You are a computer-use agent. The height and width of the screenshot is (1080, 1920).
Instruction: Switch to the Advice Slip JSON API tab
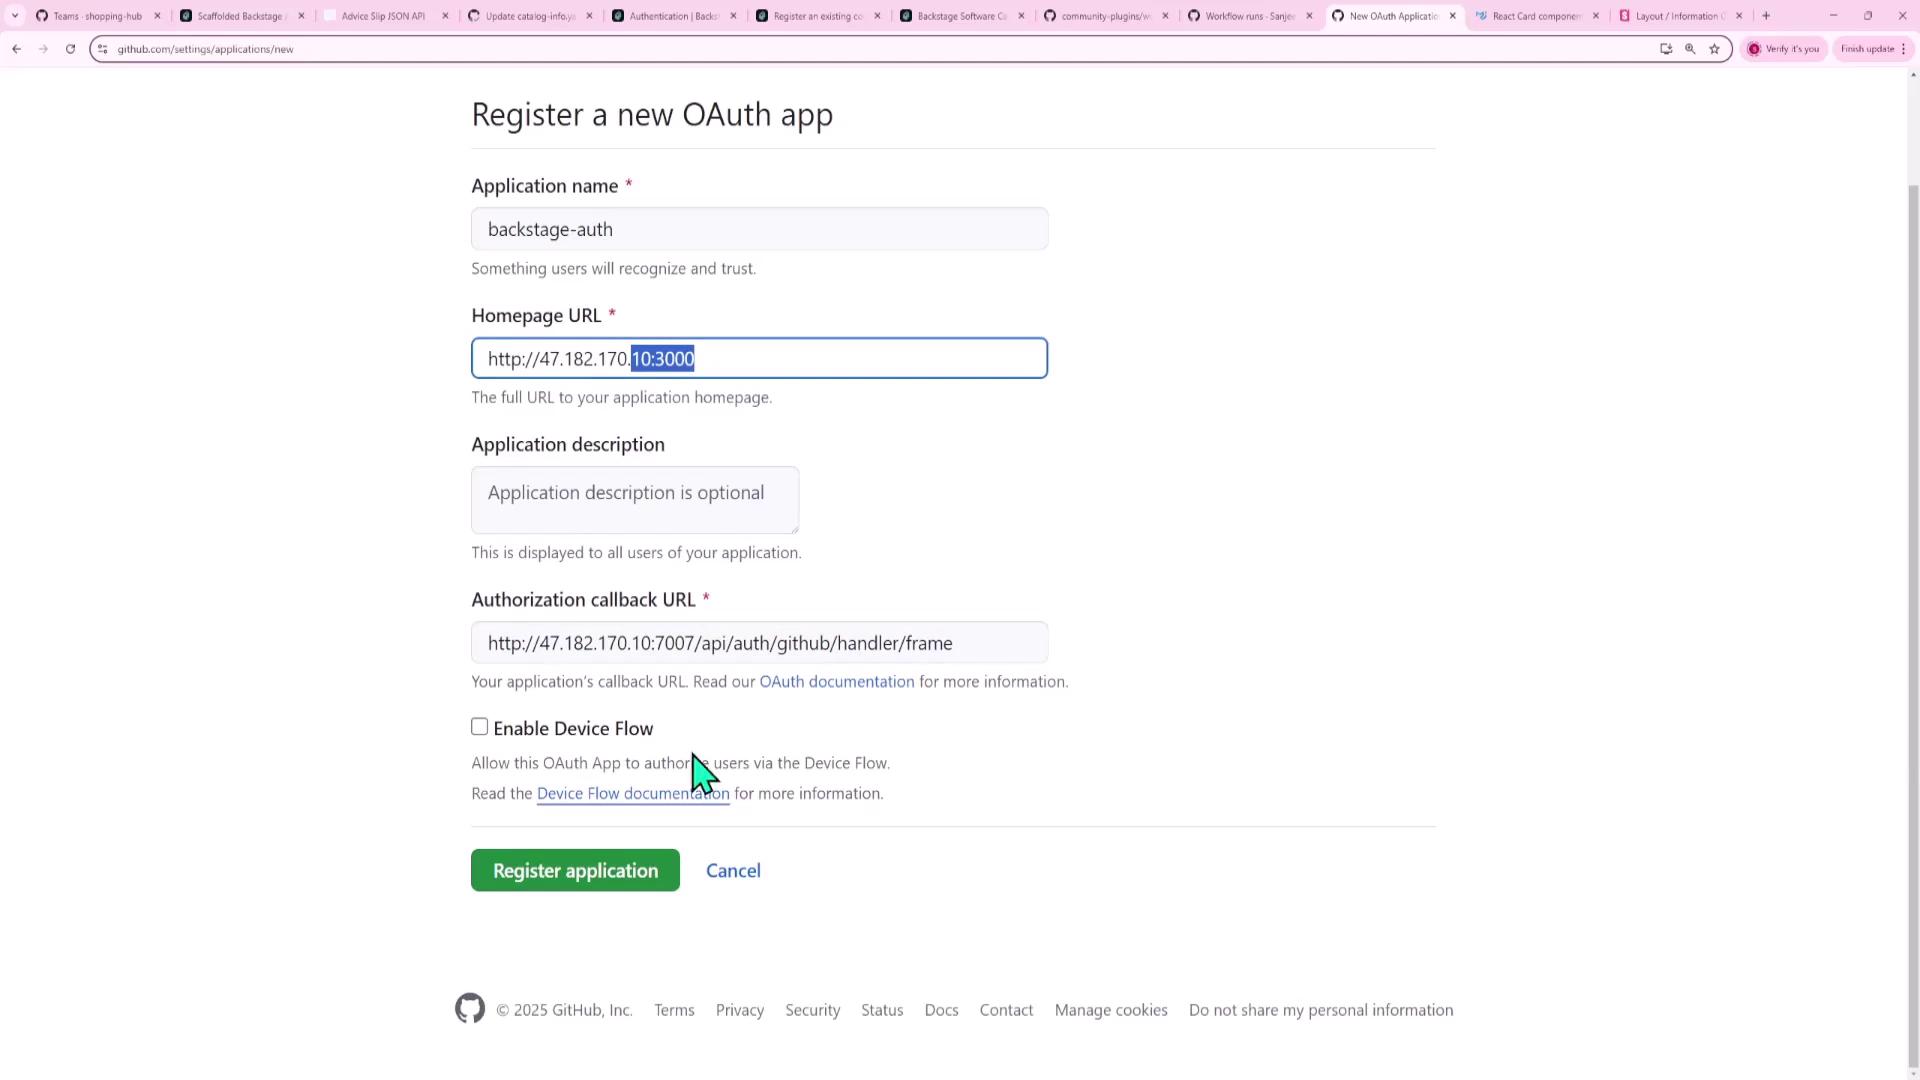pos(383,16)
